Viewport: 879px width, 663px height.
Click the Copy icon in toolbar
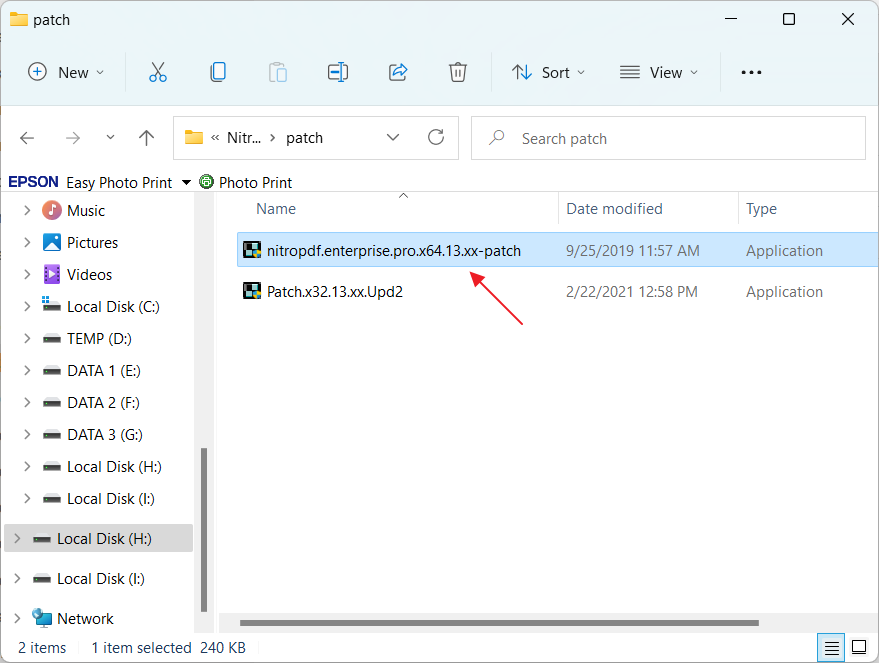click(218, 72)
